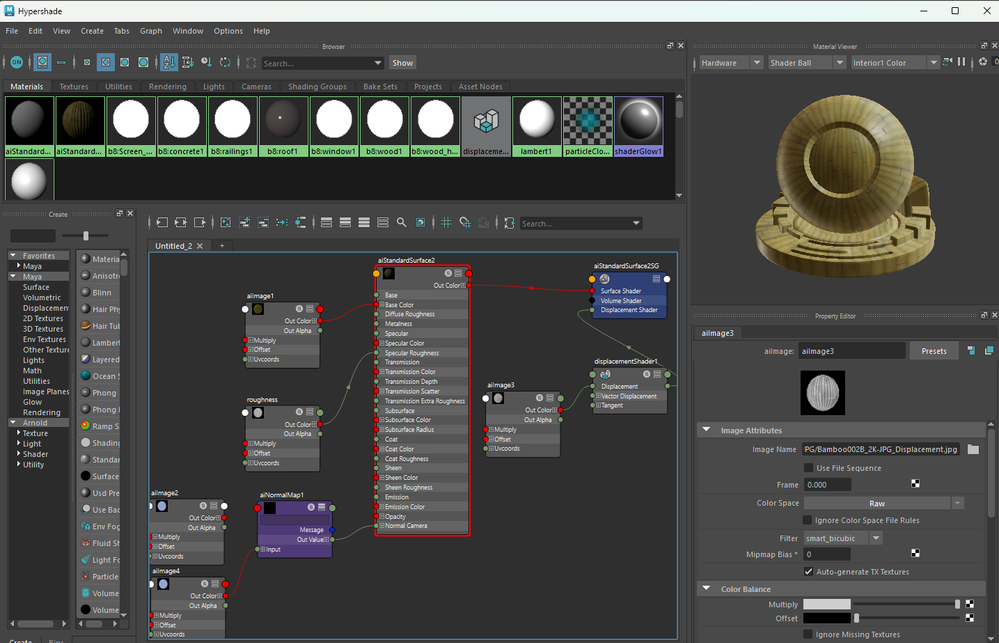Click the folder icon next to Image Name
This screenshot has height=643, width=999.
(973, 450)
